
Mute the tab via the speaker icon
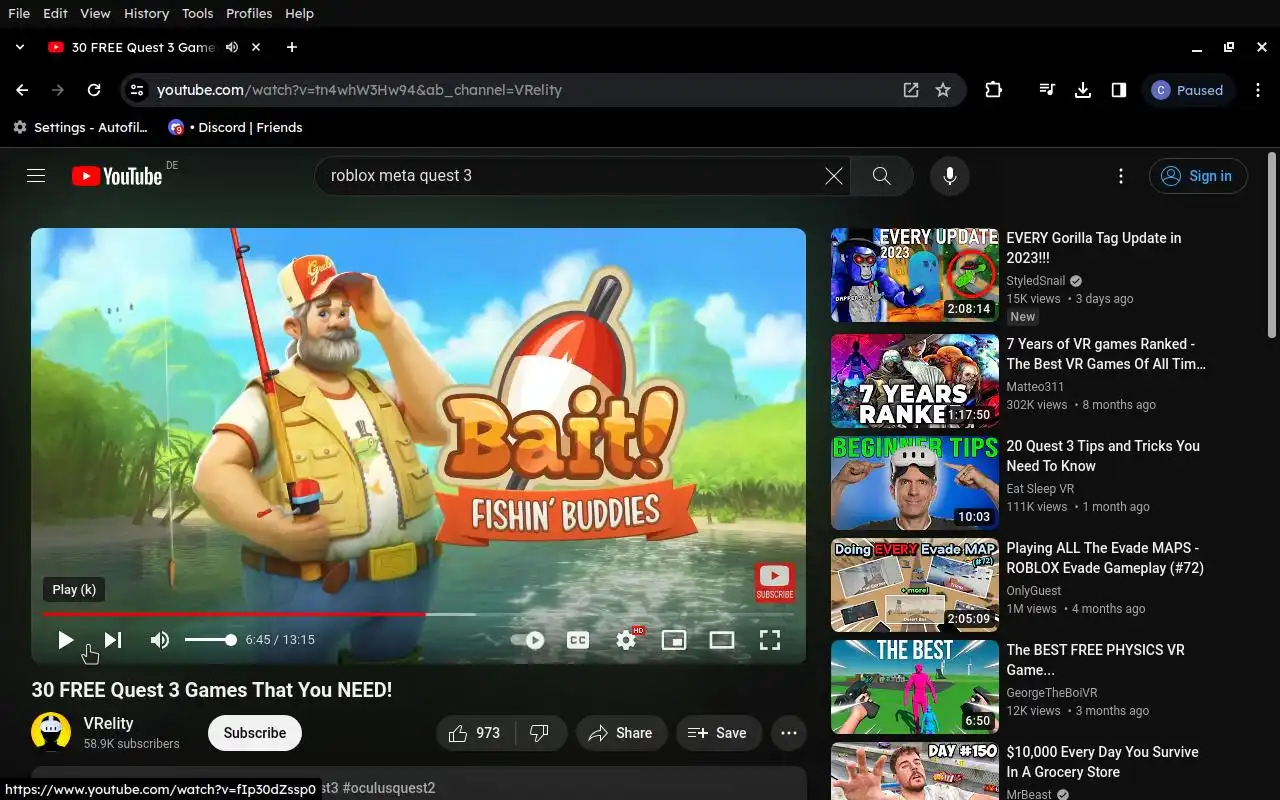pyautogui.click(x=232, y=47)
